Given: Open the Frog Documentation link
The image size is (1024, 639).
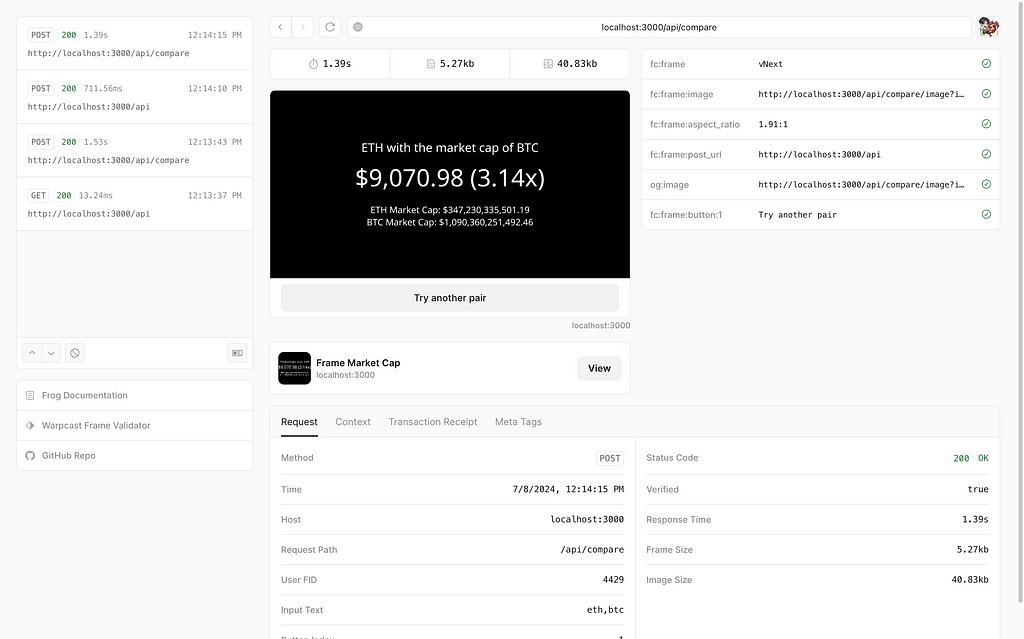Looking at the screenshot, I should [x=135, y=395].
